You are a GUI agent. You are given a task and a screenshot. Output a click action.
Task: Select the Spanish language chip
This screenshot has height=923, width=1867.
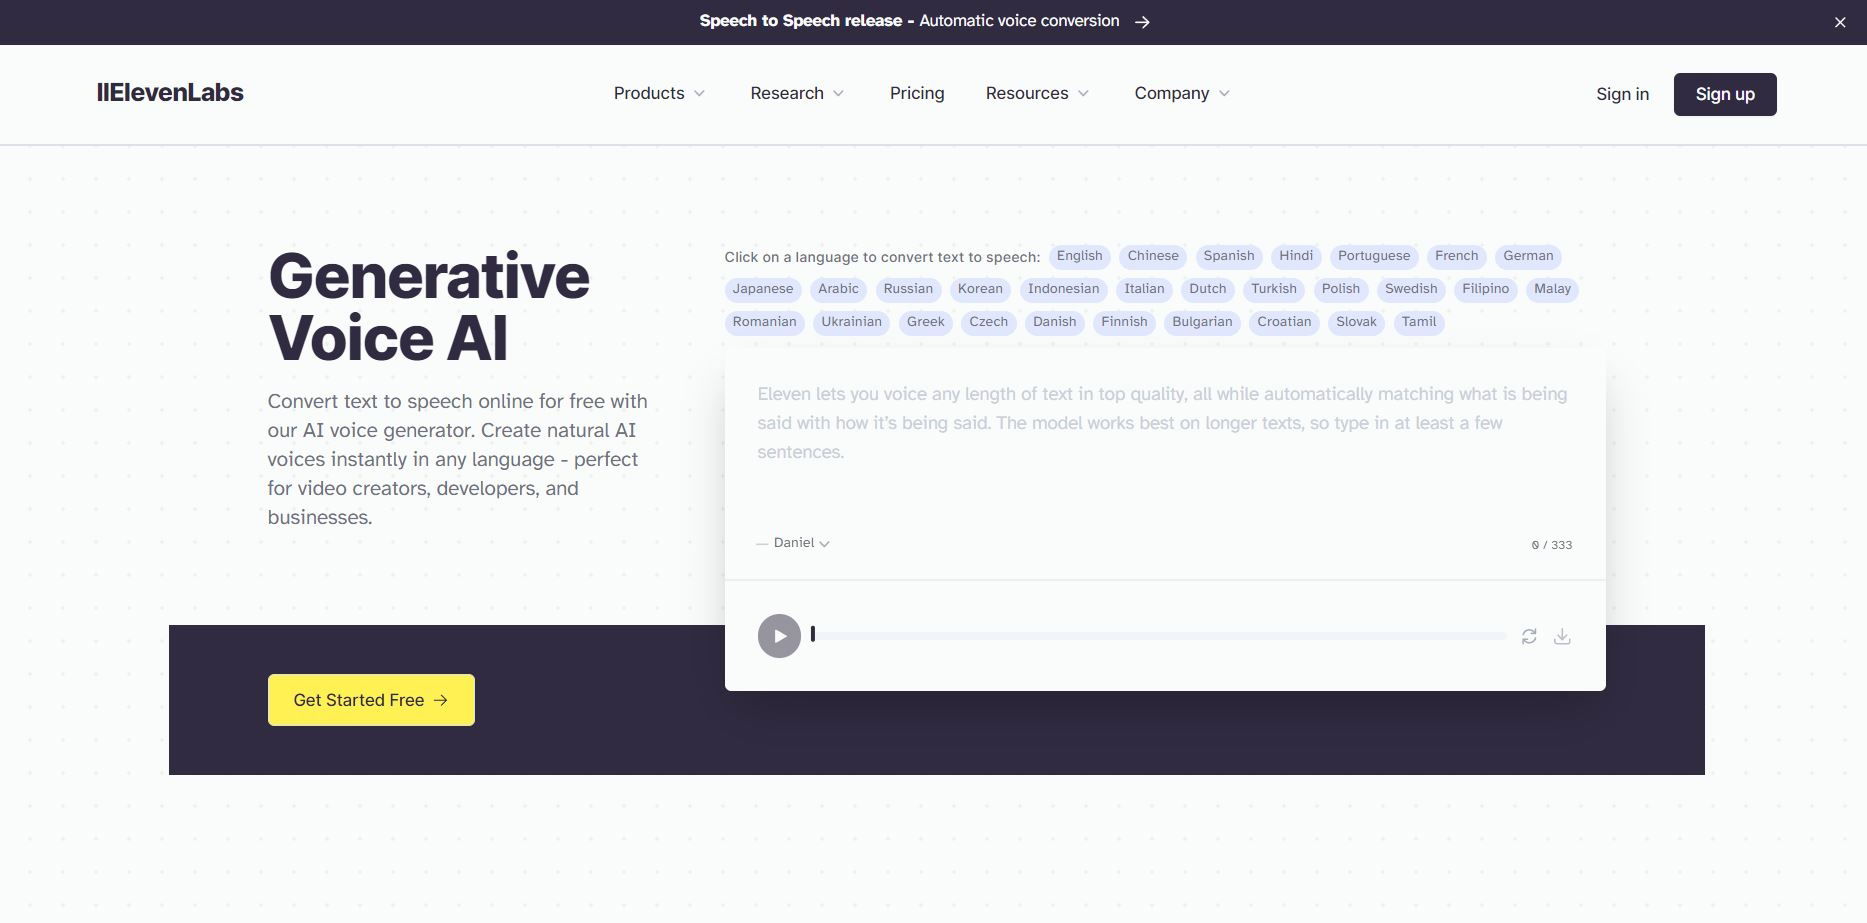pyautogui.click(x=1229, y=256)
